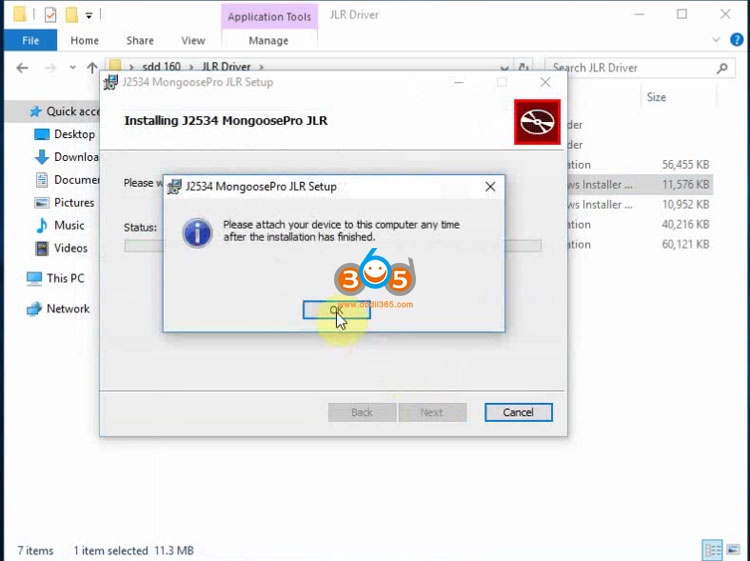Expand the address bar history dropdown

[504, 67]
